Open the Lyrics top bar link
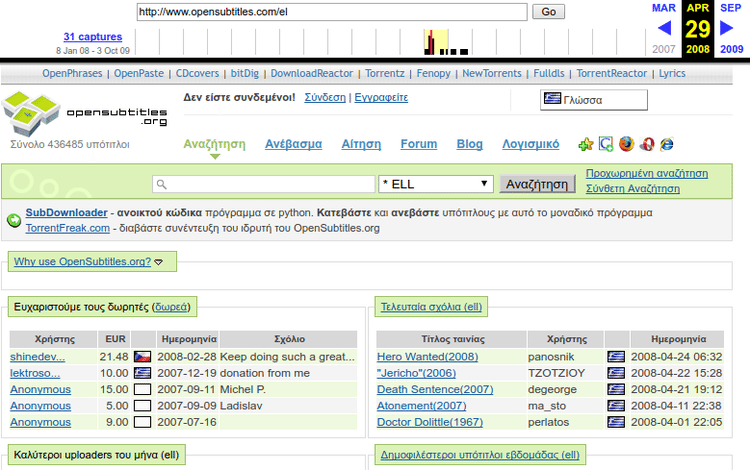The width and height of the screenshot is (750, 470). pyautogui.click(x=672, y=73)
